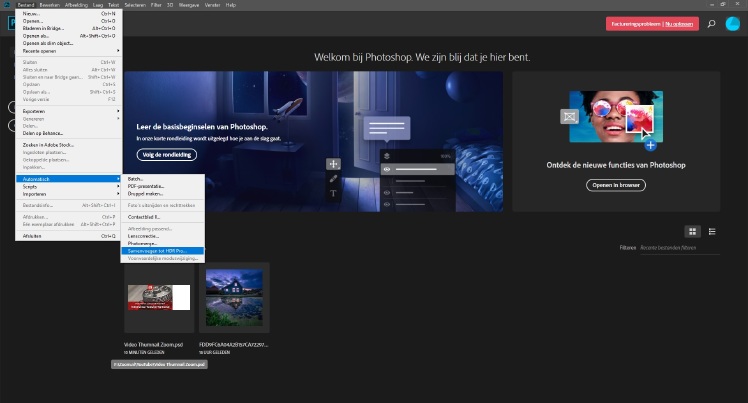Click the Video Thumnail Zoom.psd file name
Screen dimensions: 748x403
(x=153, y=344)
